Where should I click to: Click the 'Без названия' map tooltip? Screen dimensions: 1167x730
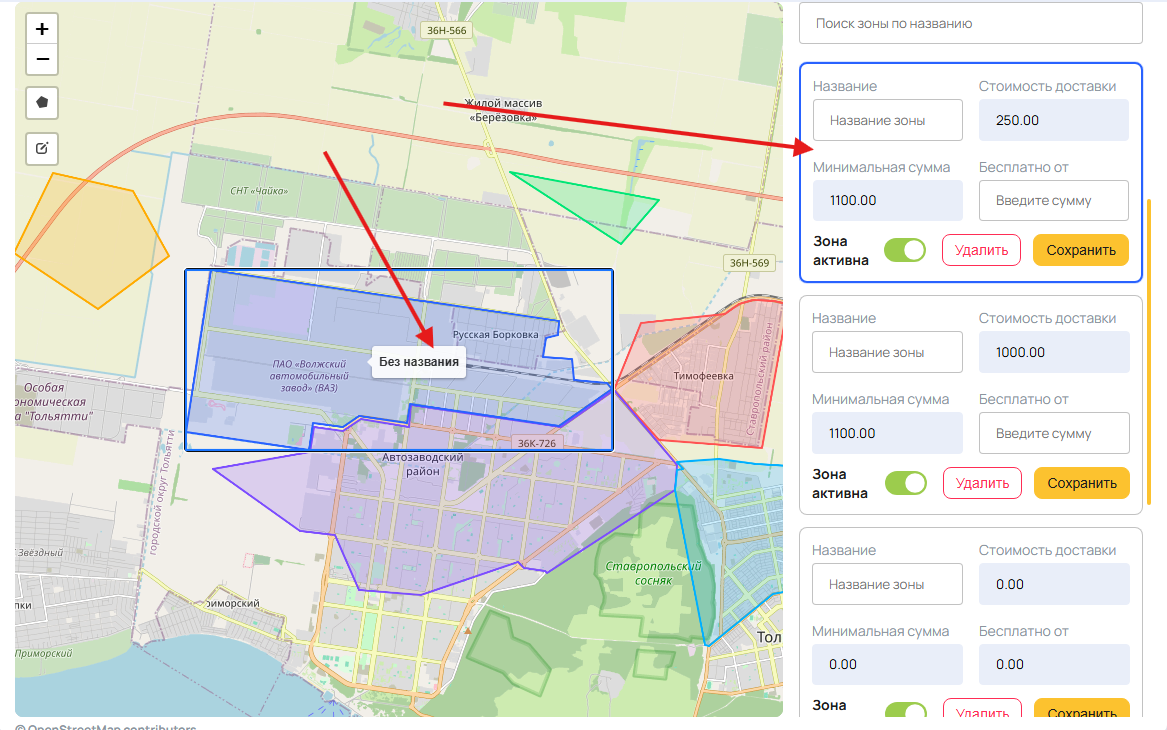418,362
